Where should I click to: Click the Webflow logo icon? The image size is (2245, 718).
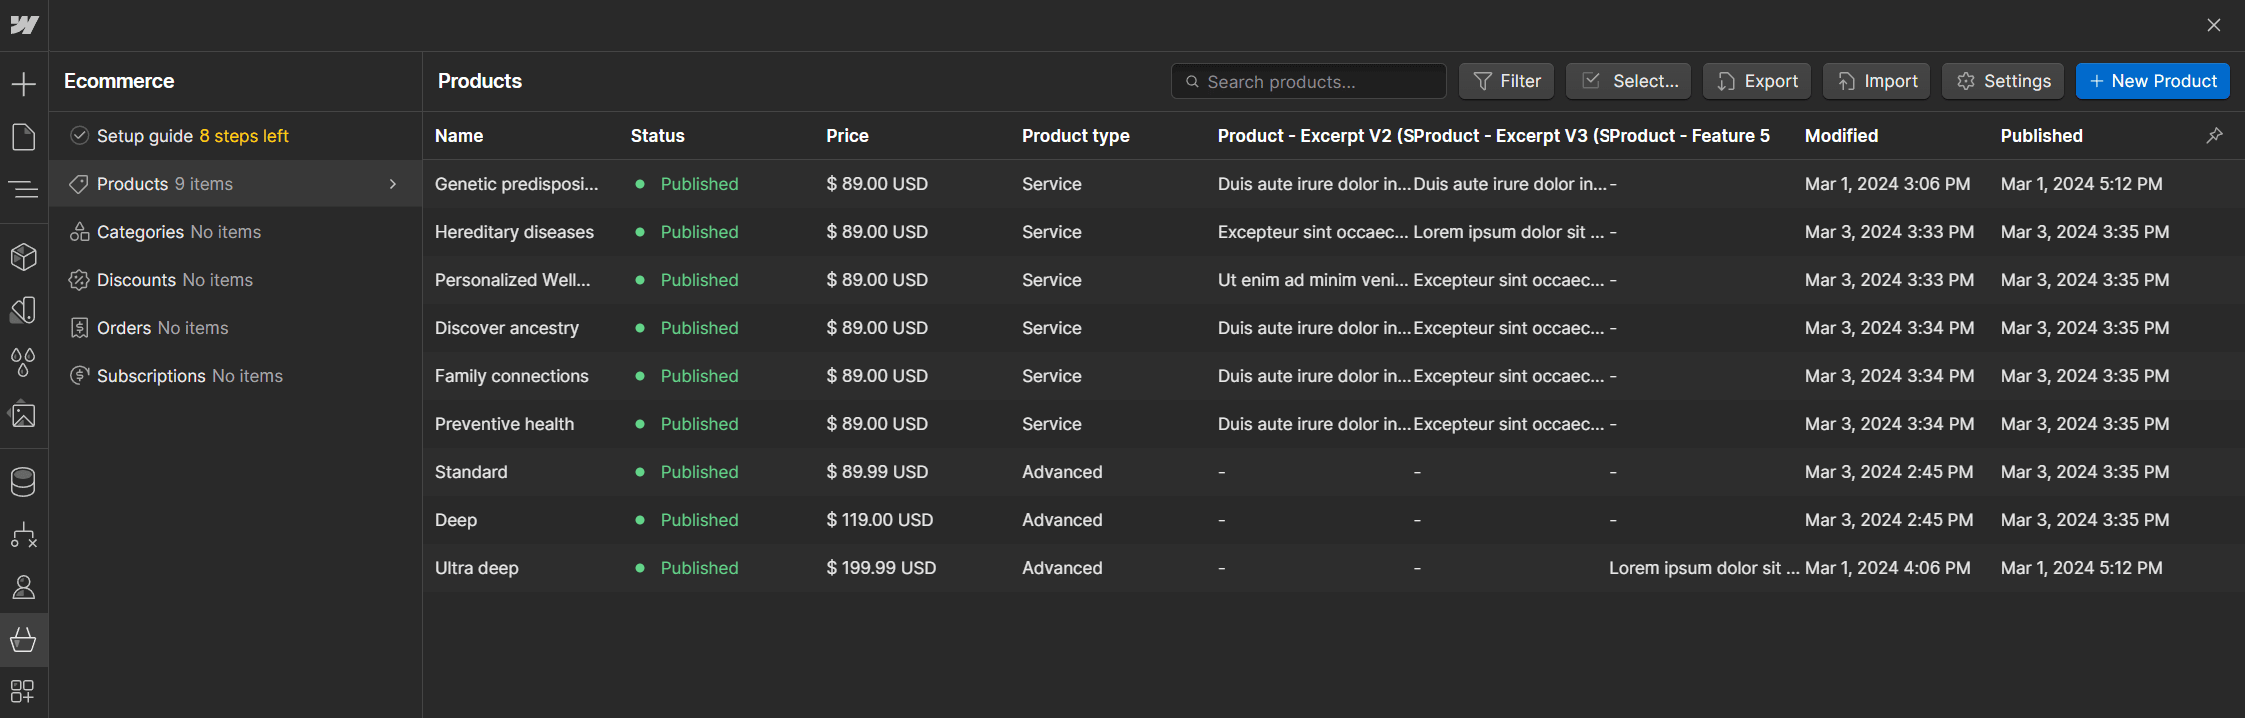click(24, 25)
